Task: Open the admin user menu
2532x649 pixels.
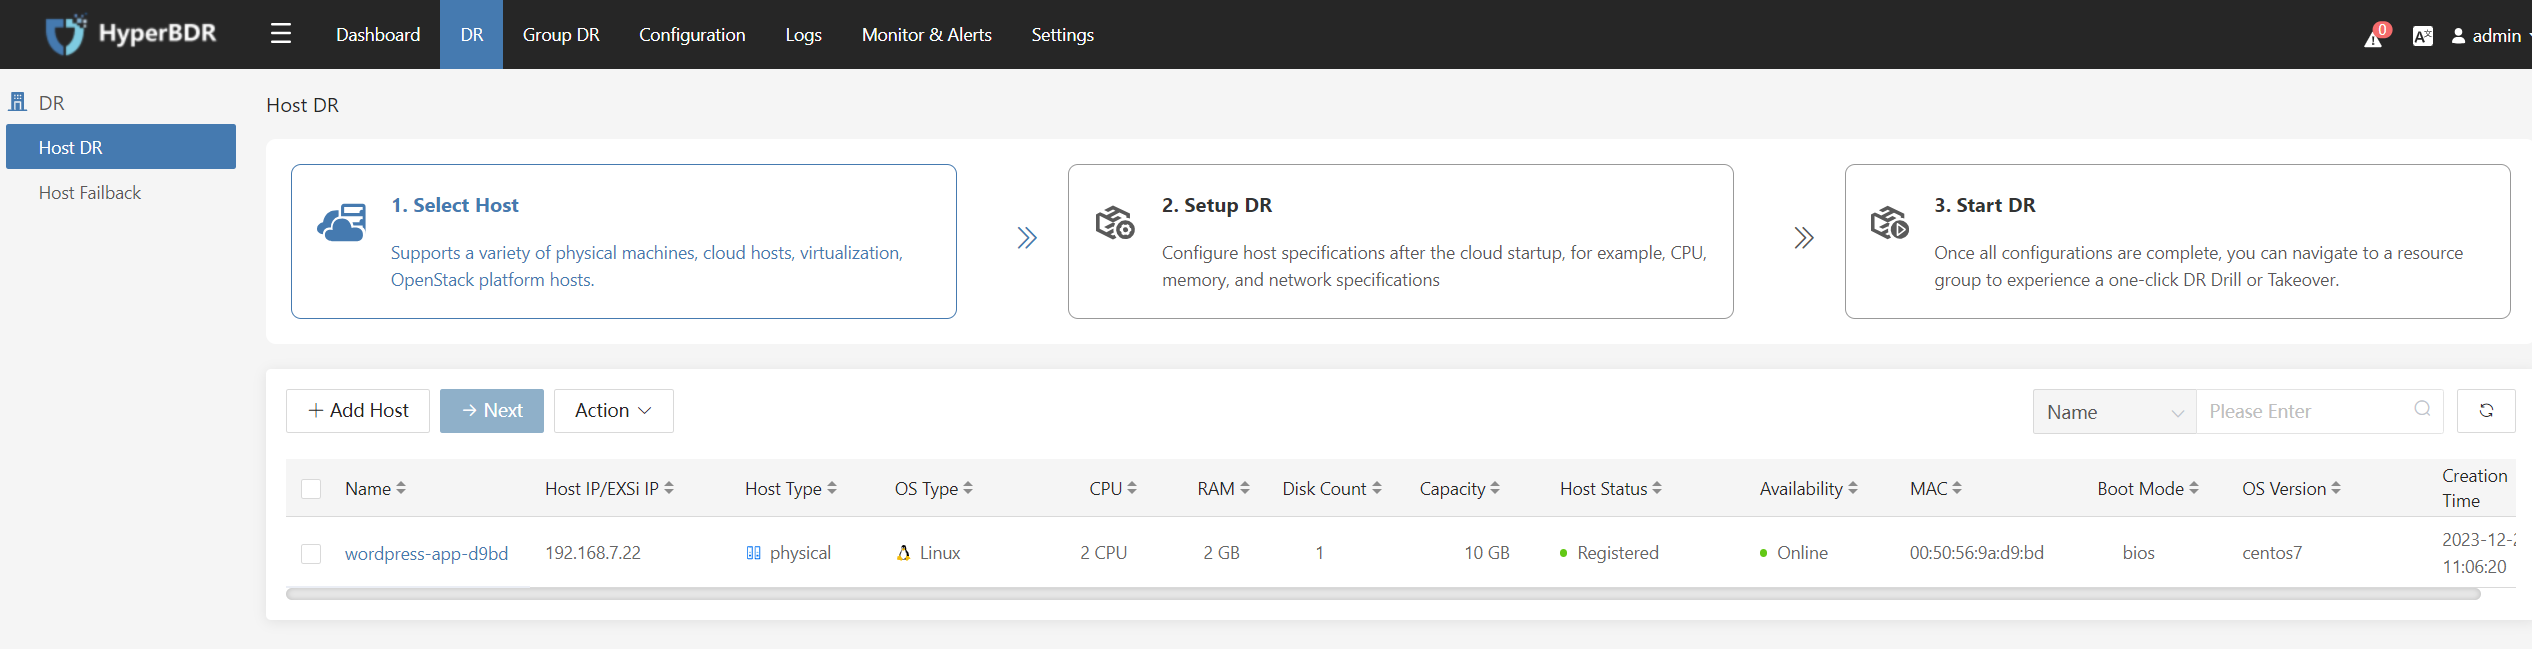Action: point(2490,36)
